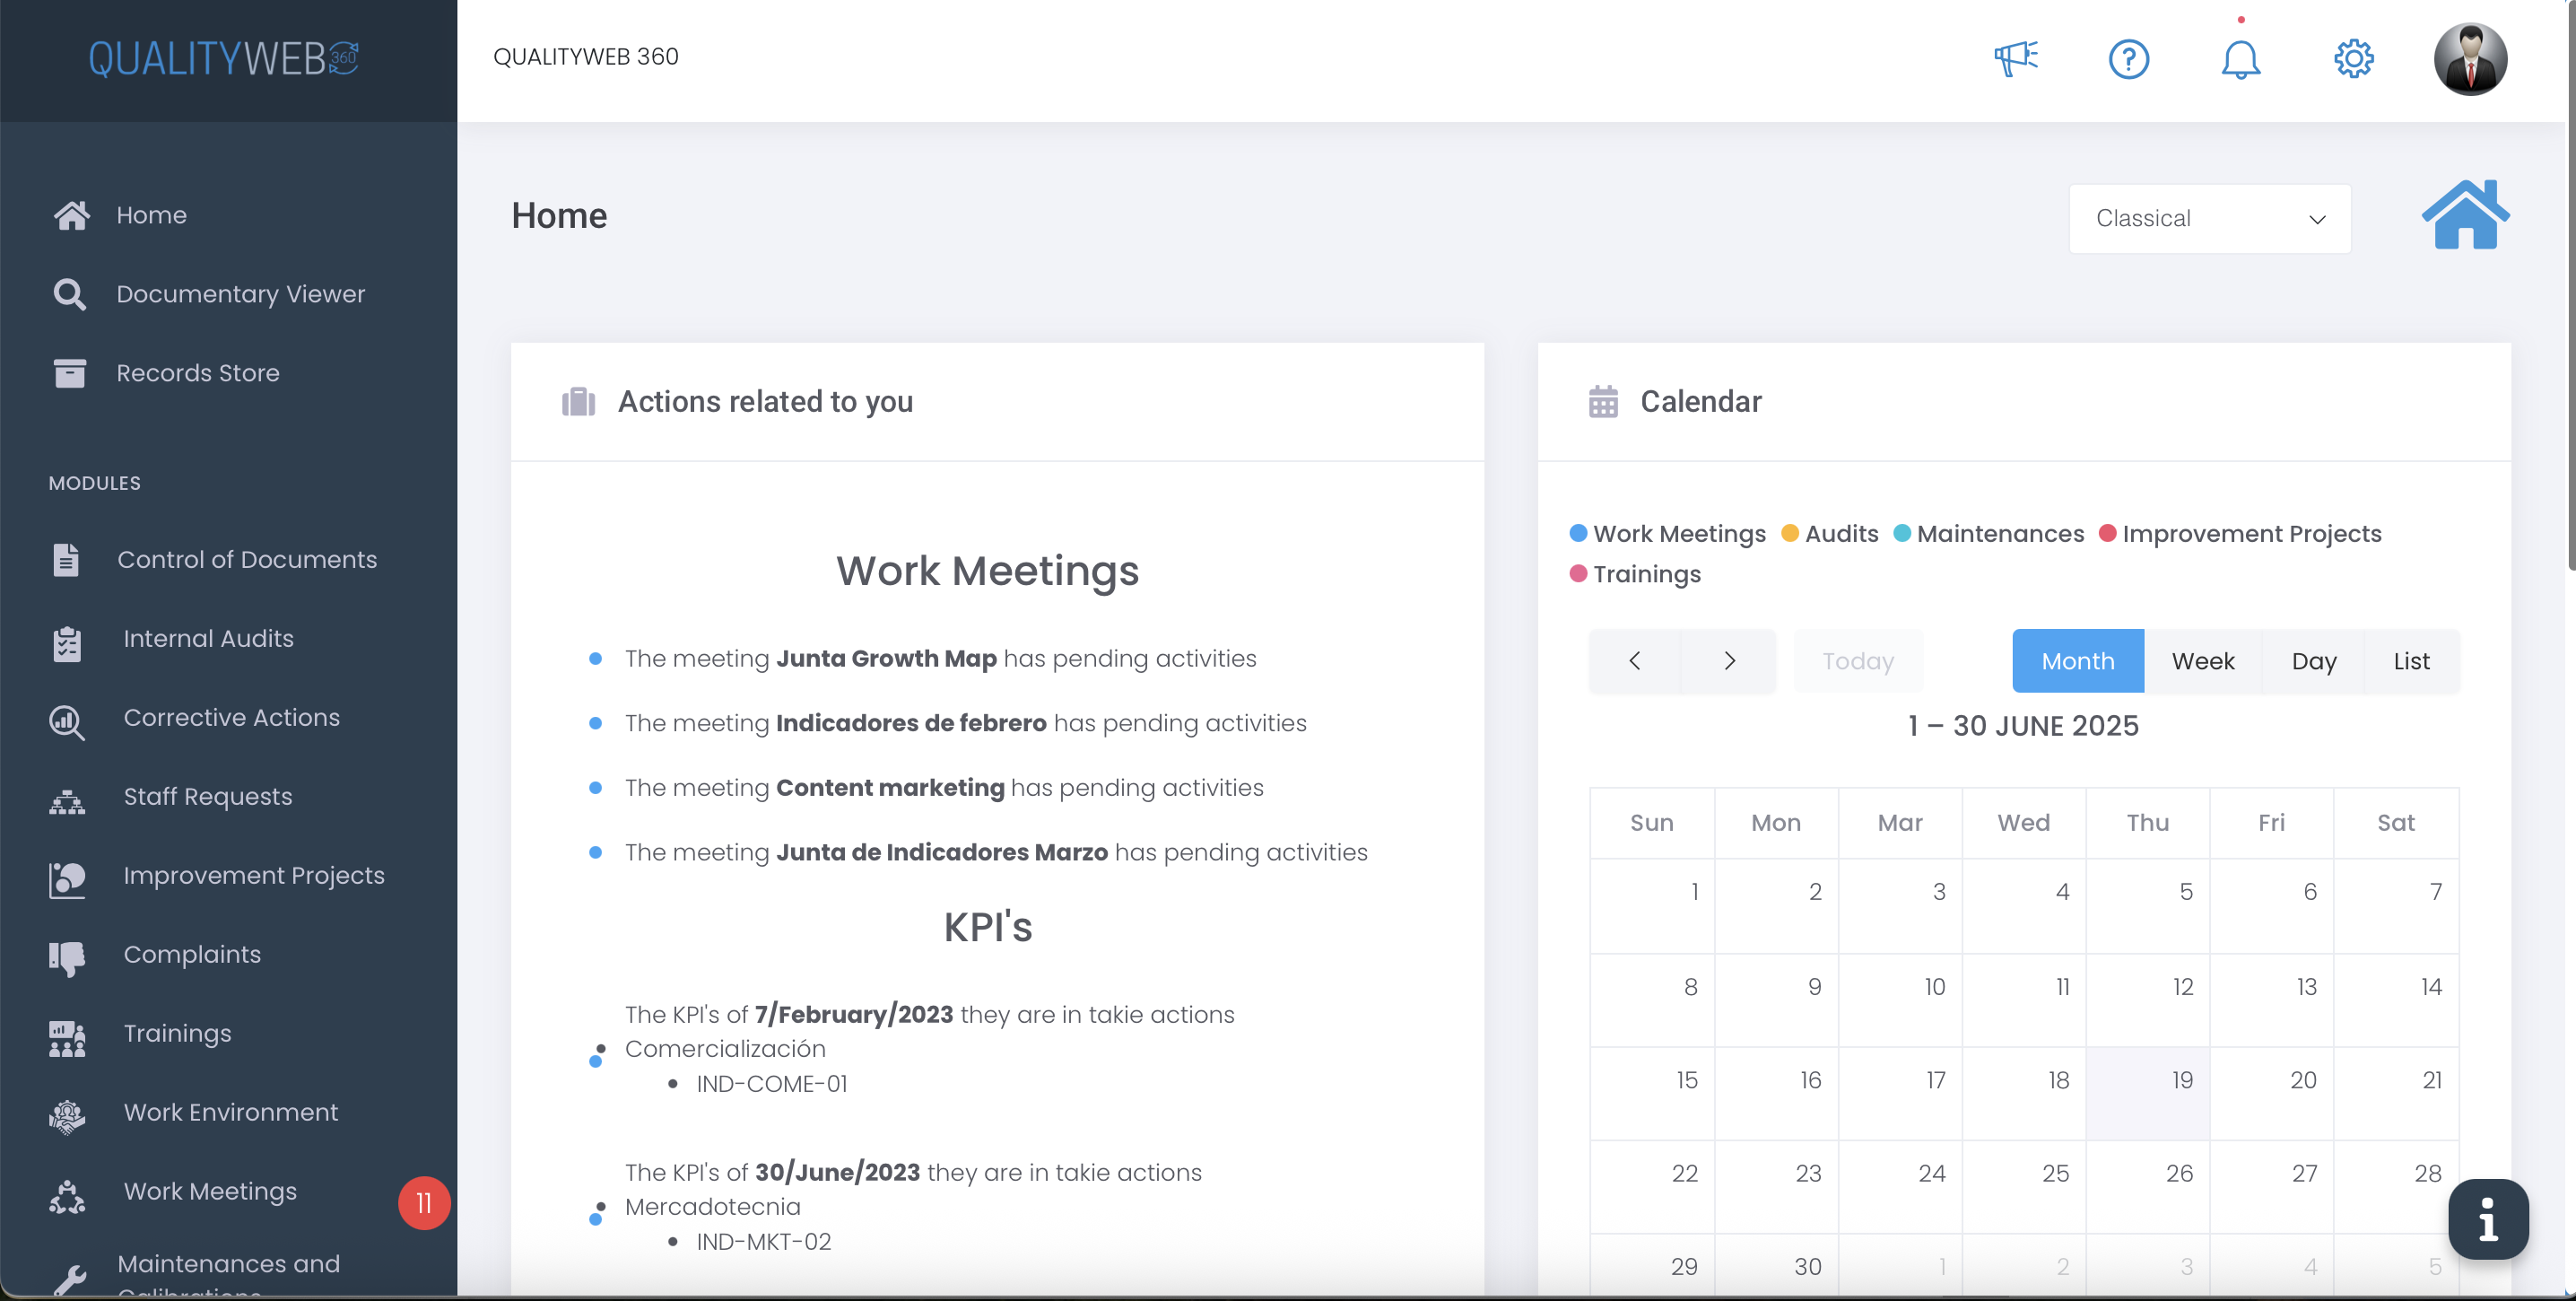Open the Corrective Actions module
This screenshot has height=1301, width=2576.
[231, 717]
